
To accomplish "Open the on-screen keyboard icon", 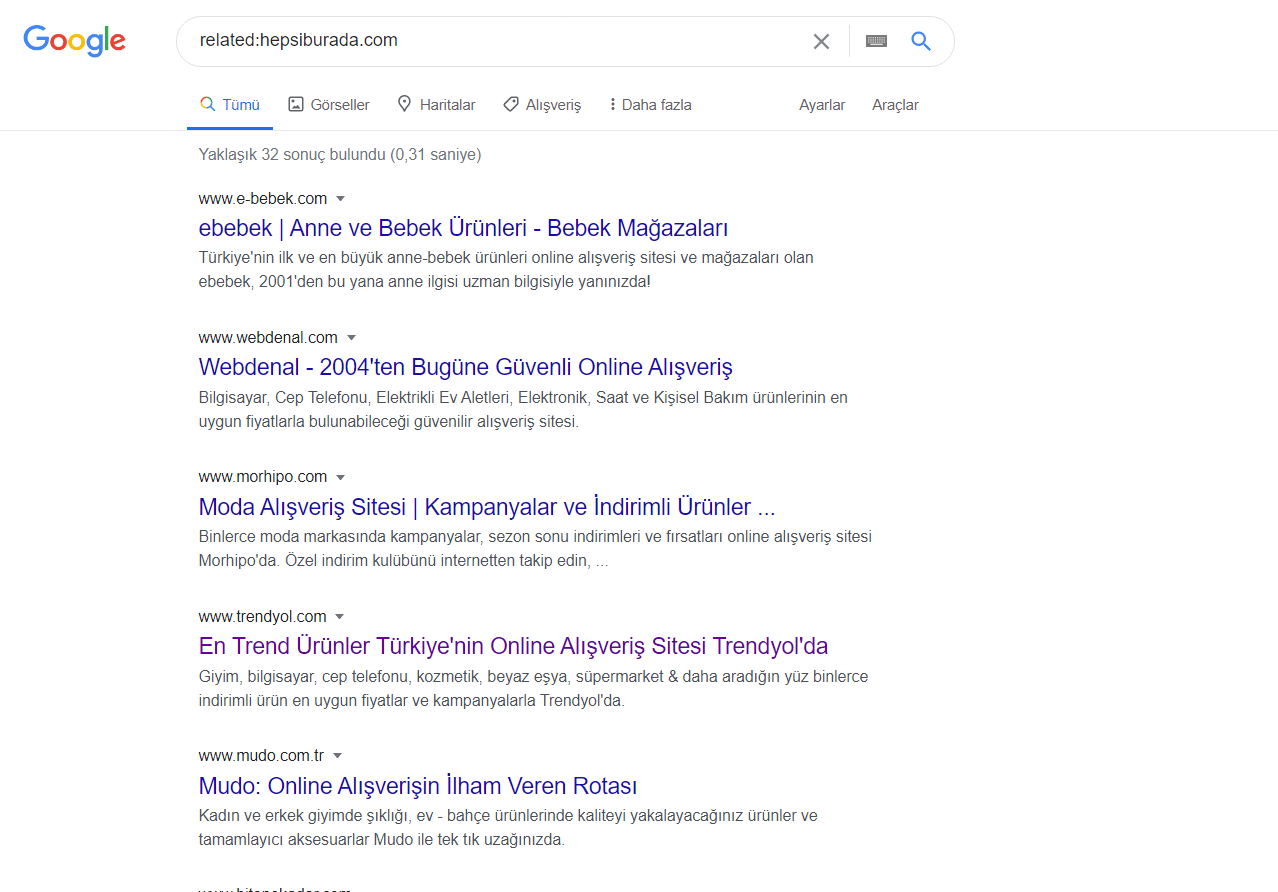I will (876, 41).
